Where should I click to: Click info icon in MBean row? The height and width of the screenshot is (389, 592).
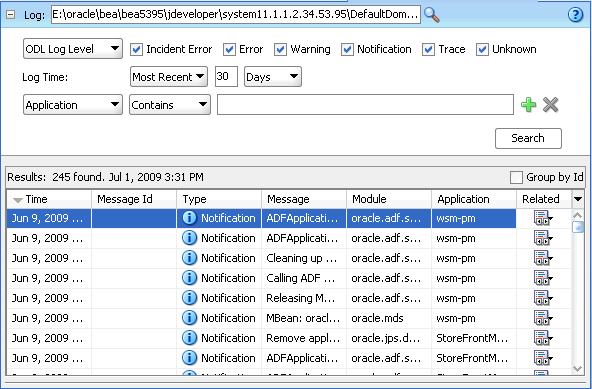[x=189, y=318]
